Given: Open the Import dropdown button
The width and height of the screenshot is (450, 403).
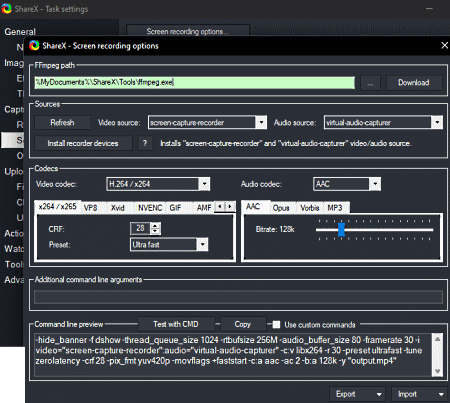Looking at the screenshot, I should click(x=419, y=394).
